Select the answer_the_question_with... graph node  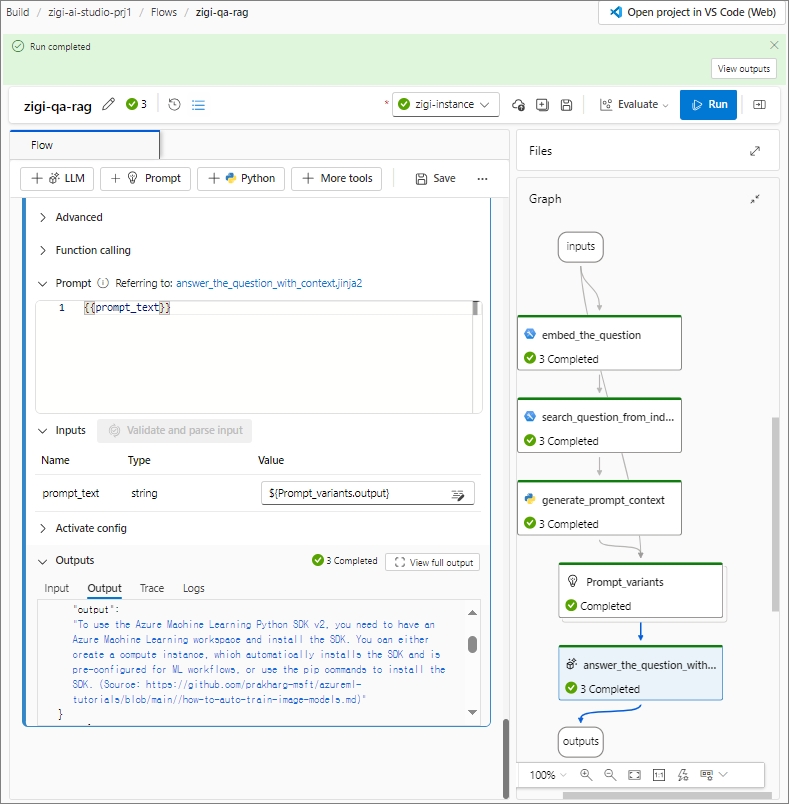click(640, 673)
